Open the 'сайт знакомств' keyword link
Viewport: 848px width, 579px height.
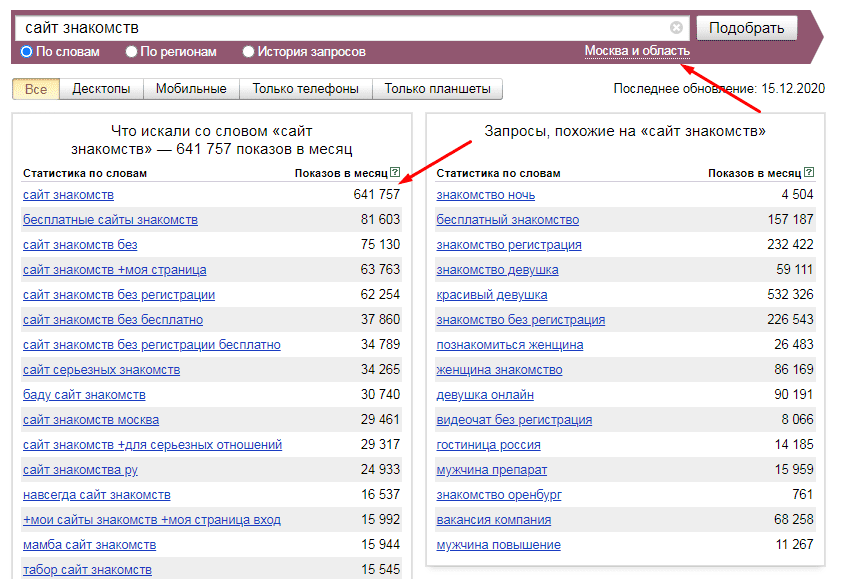click(x=68, y=195)
